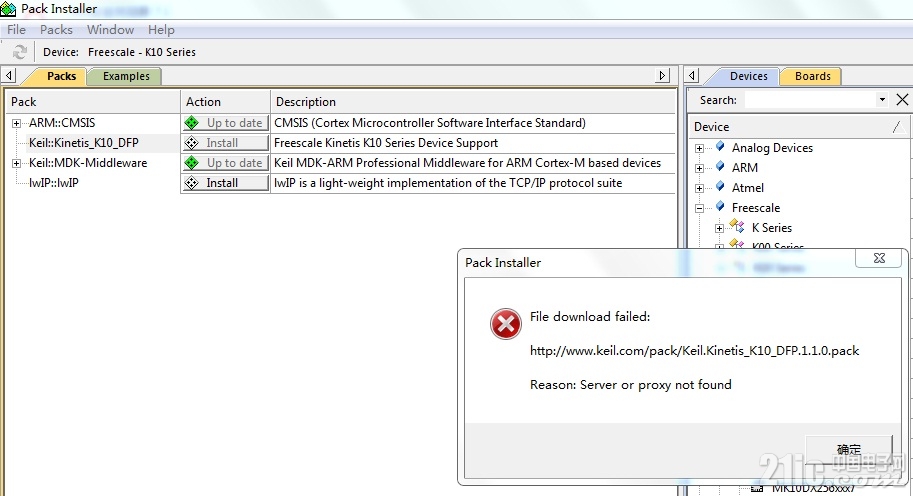Switch to the Packs tab

[x=59, y=76]
